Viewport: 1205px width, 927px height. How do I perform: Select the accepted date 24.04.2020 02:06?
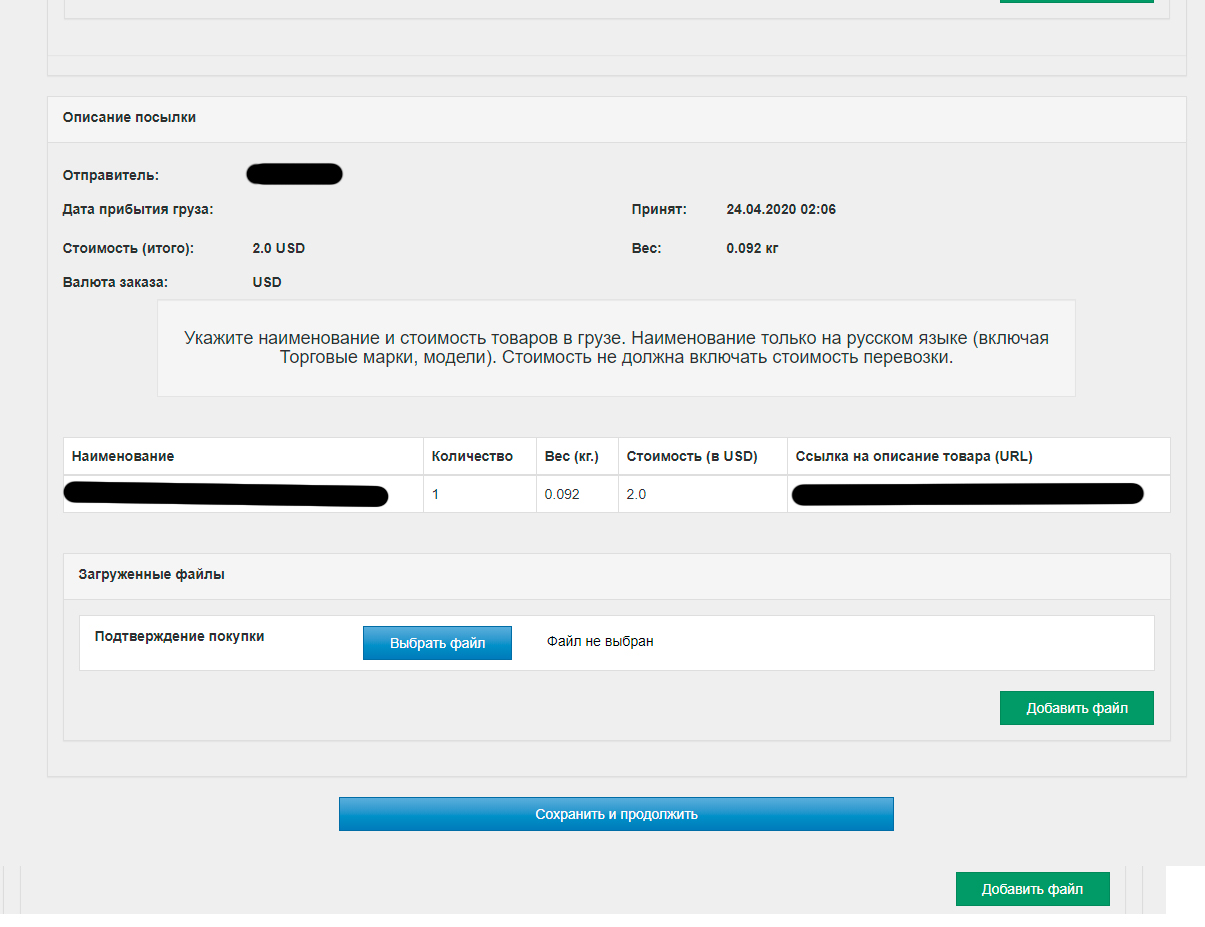click(781, 209)
